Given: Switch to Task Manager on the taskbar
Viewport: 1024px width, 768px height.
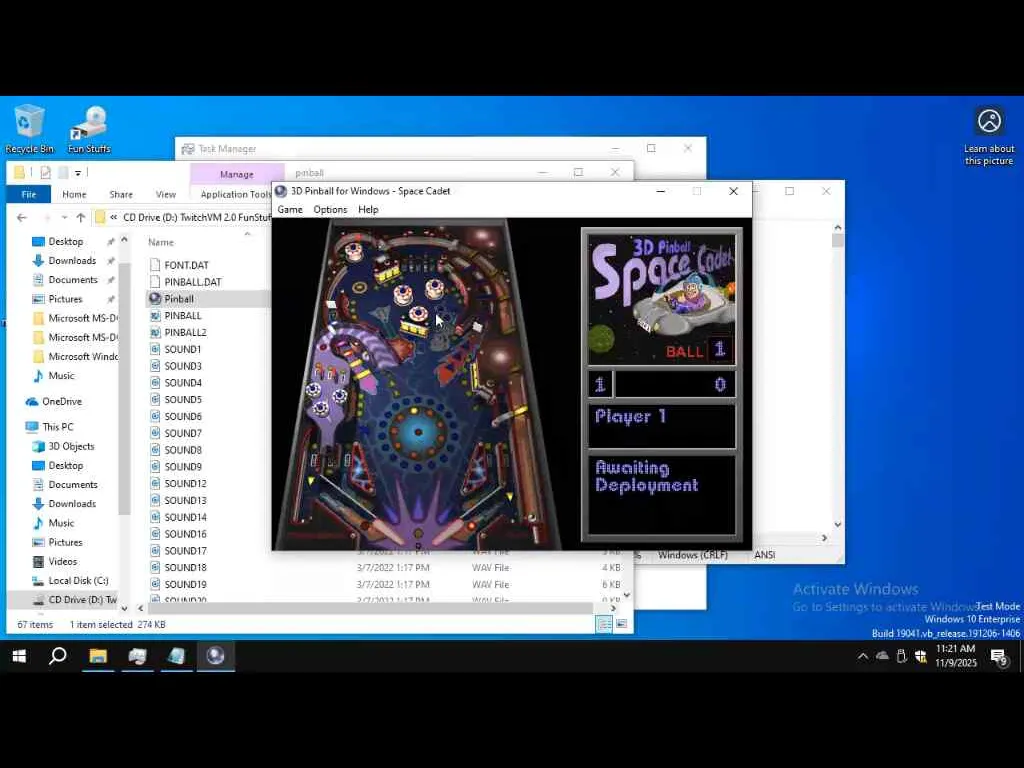Looking at the screenshot, I should point(137,656).
